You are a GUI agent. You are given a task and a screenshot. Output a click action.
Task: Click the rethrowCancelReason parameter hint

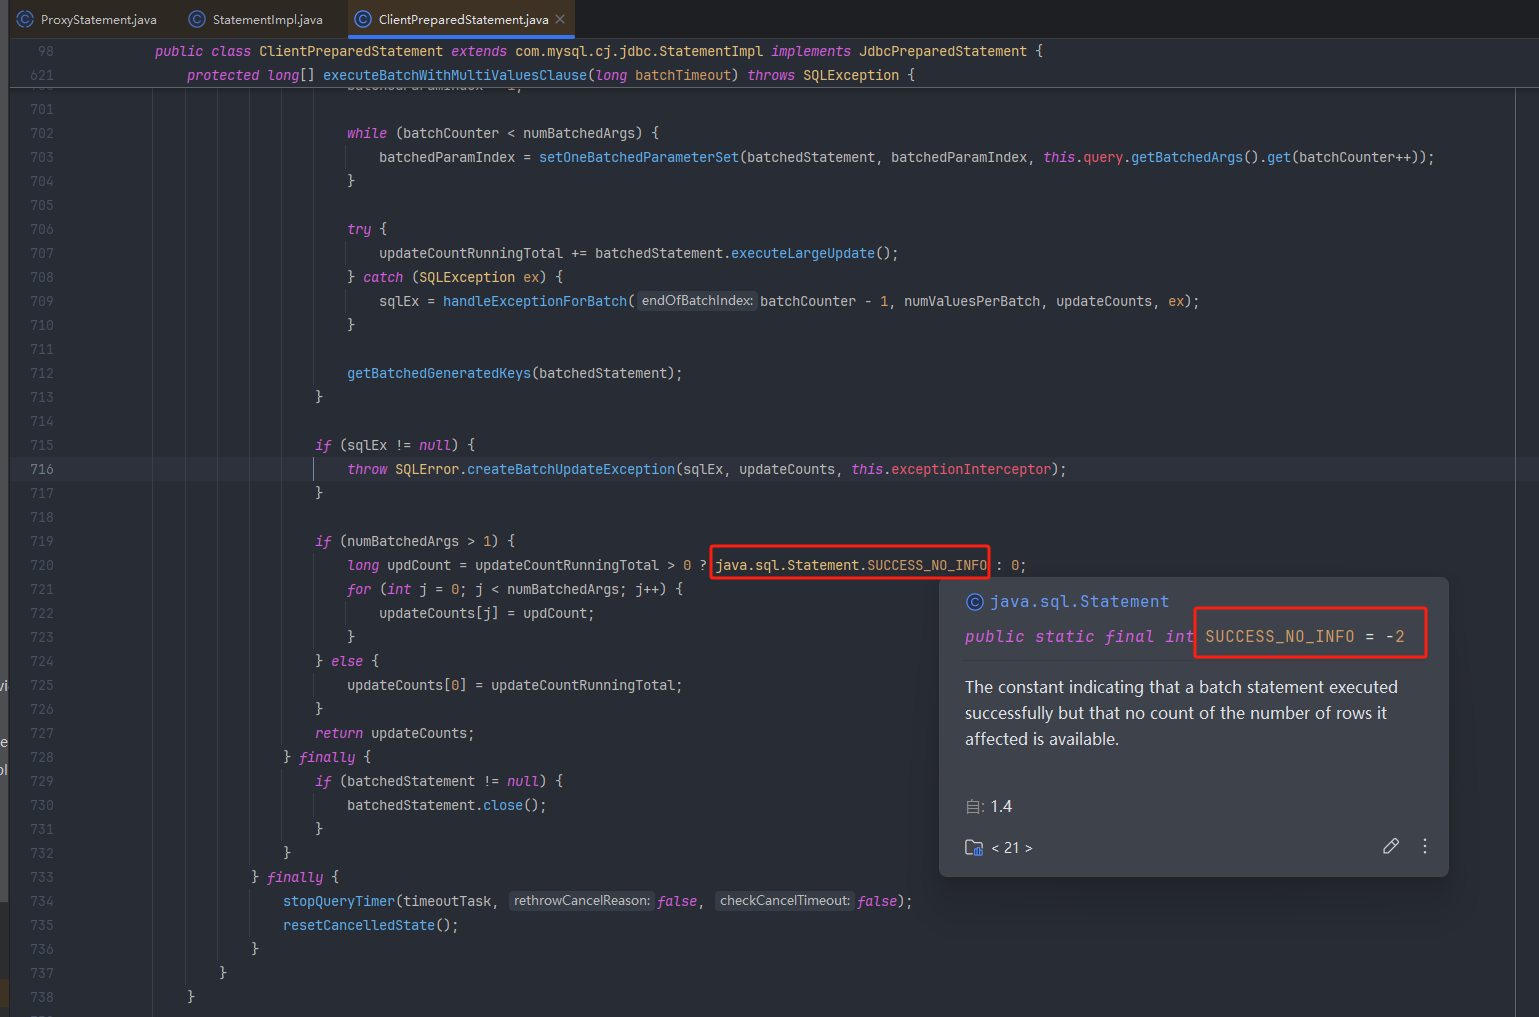click(581, 901)
